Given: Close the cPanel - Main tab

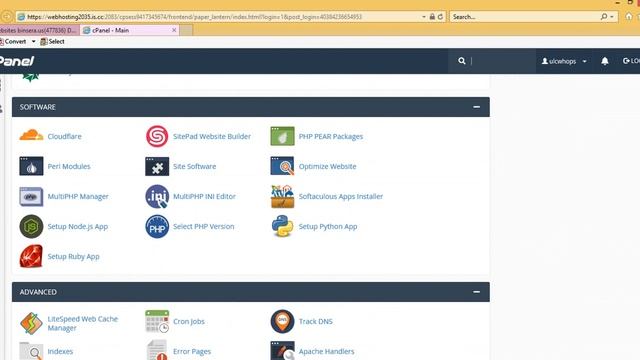Looking at the screenshot, I should [x=174, y=30].
